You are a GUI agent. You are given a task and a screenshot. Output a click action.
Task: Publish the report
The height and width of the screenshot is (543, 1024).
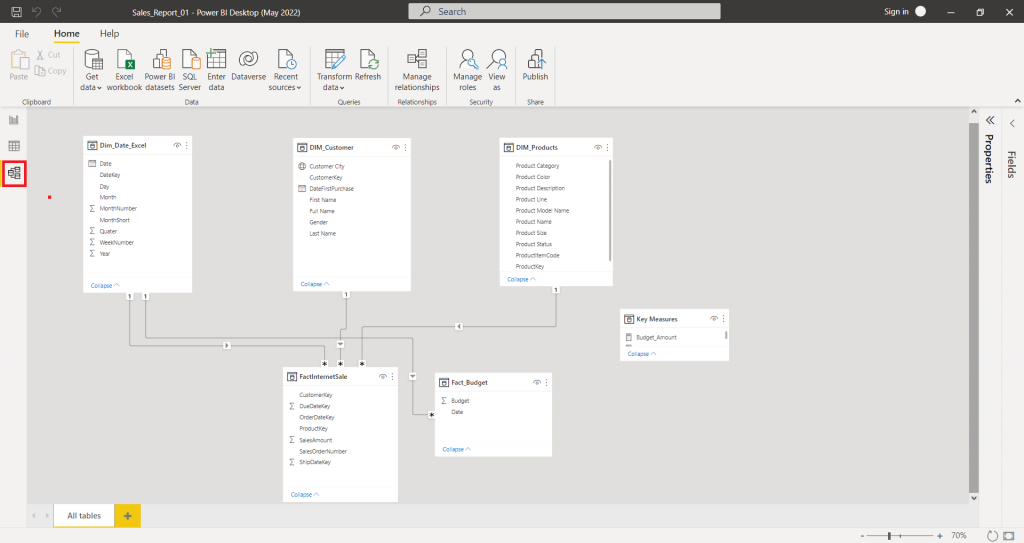pos(535,65)
